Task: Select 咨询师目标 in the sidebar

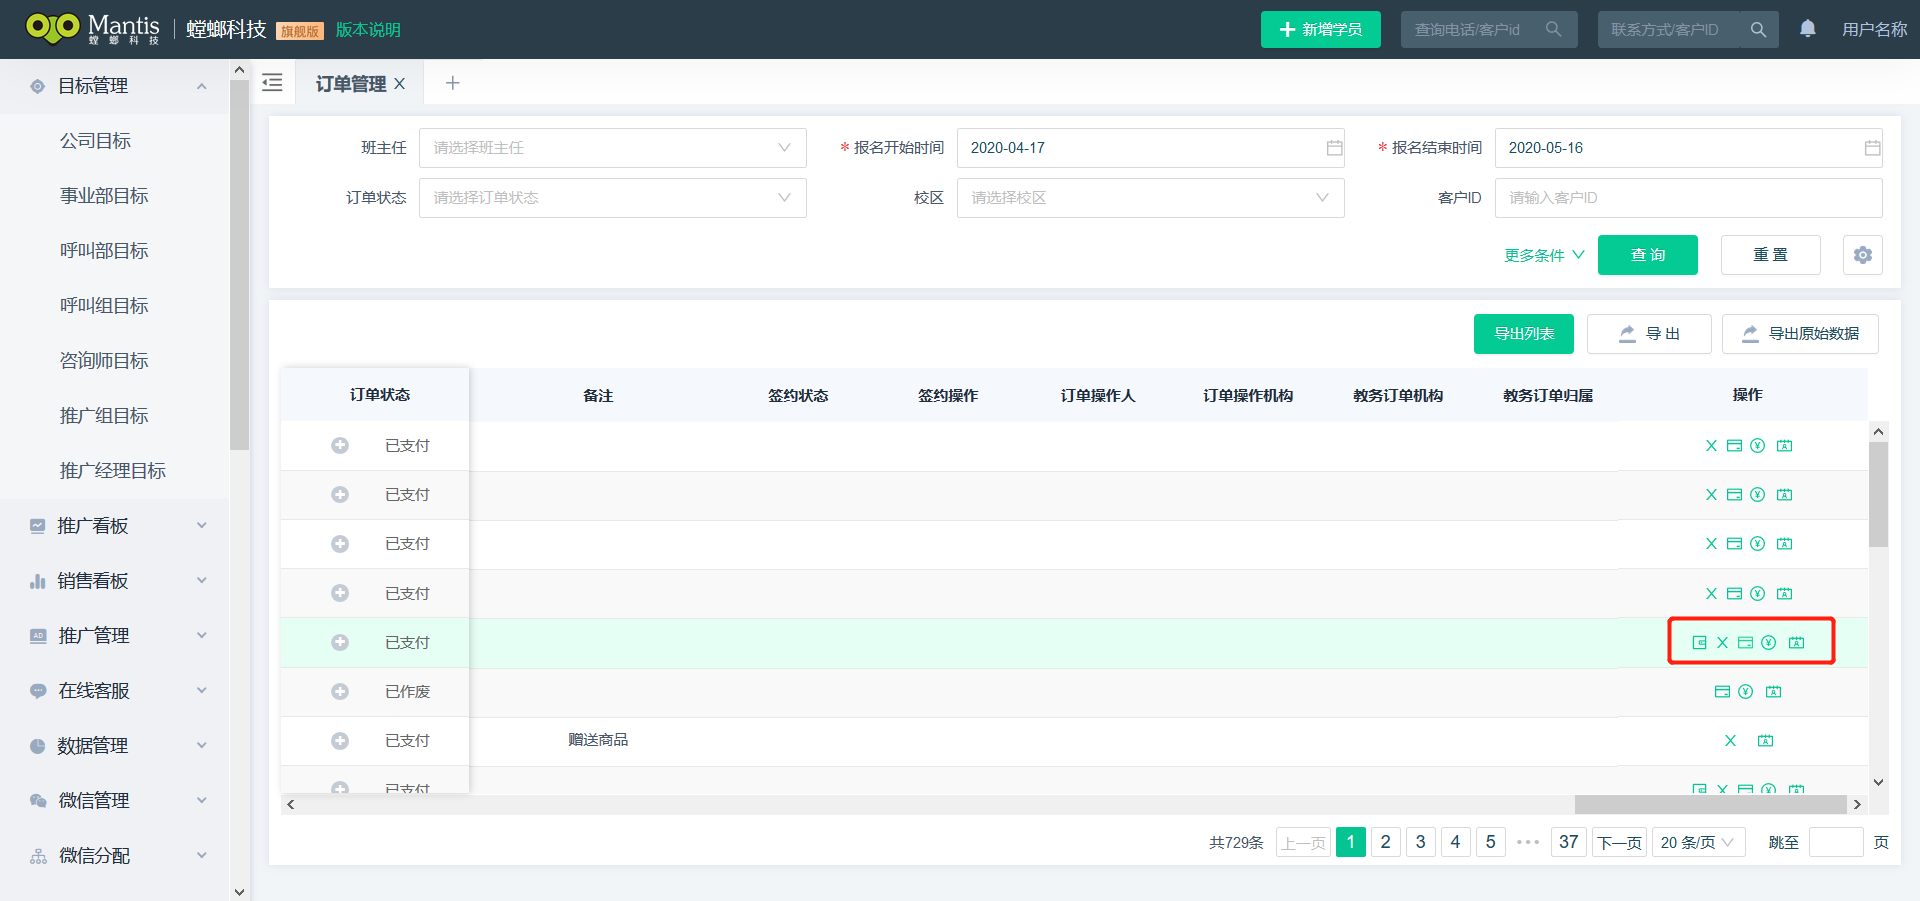Action: point(104,361)
